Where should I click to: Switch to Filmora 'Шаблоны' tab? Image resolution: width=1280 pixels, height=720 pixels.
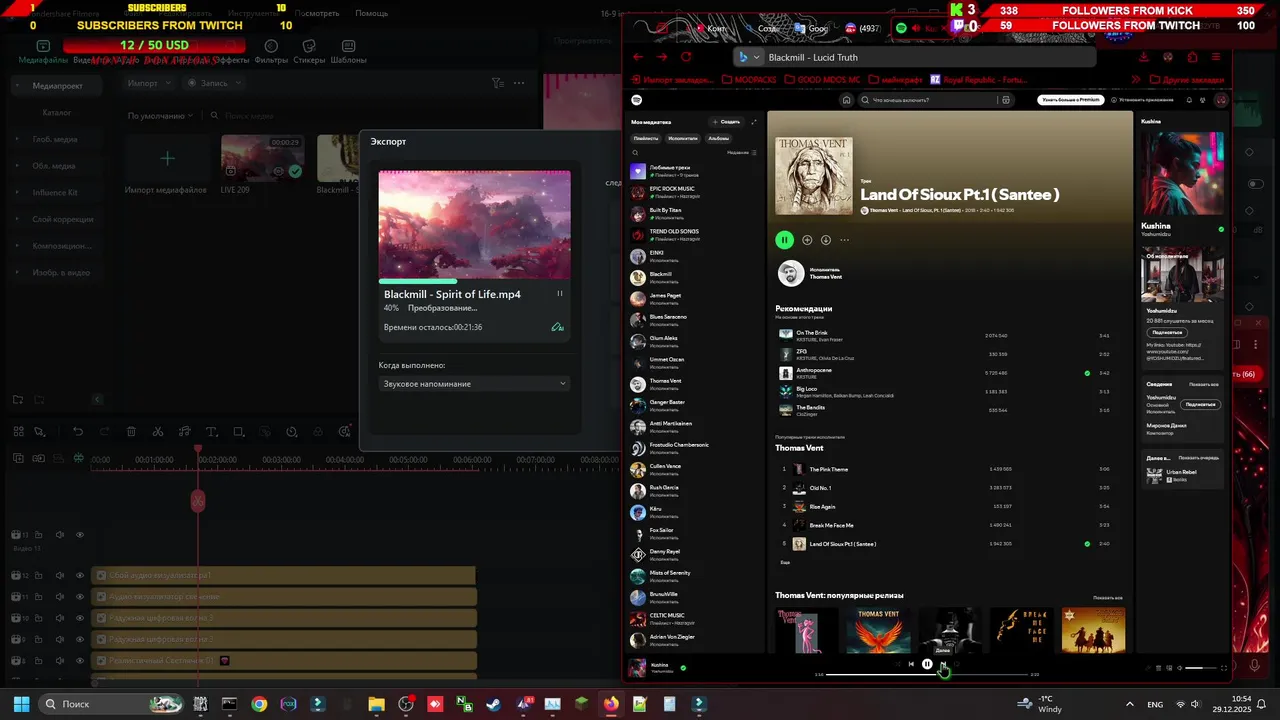point(348,52)
